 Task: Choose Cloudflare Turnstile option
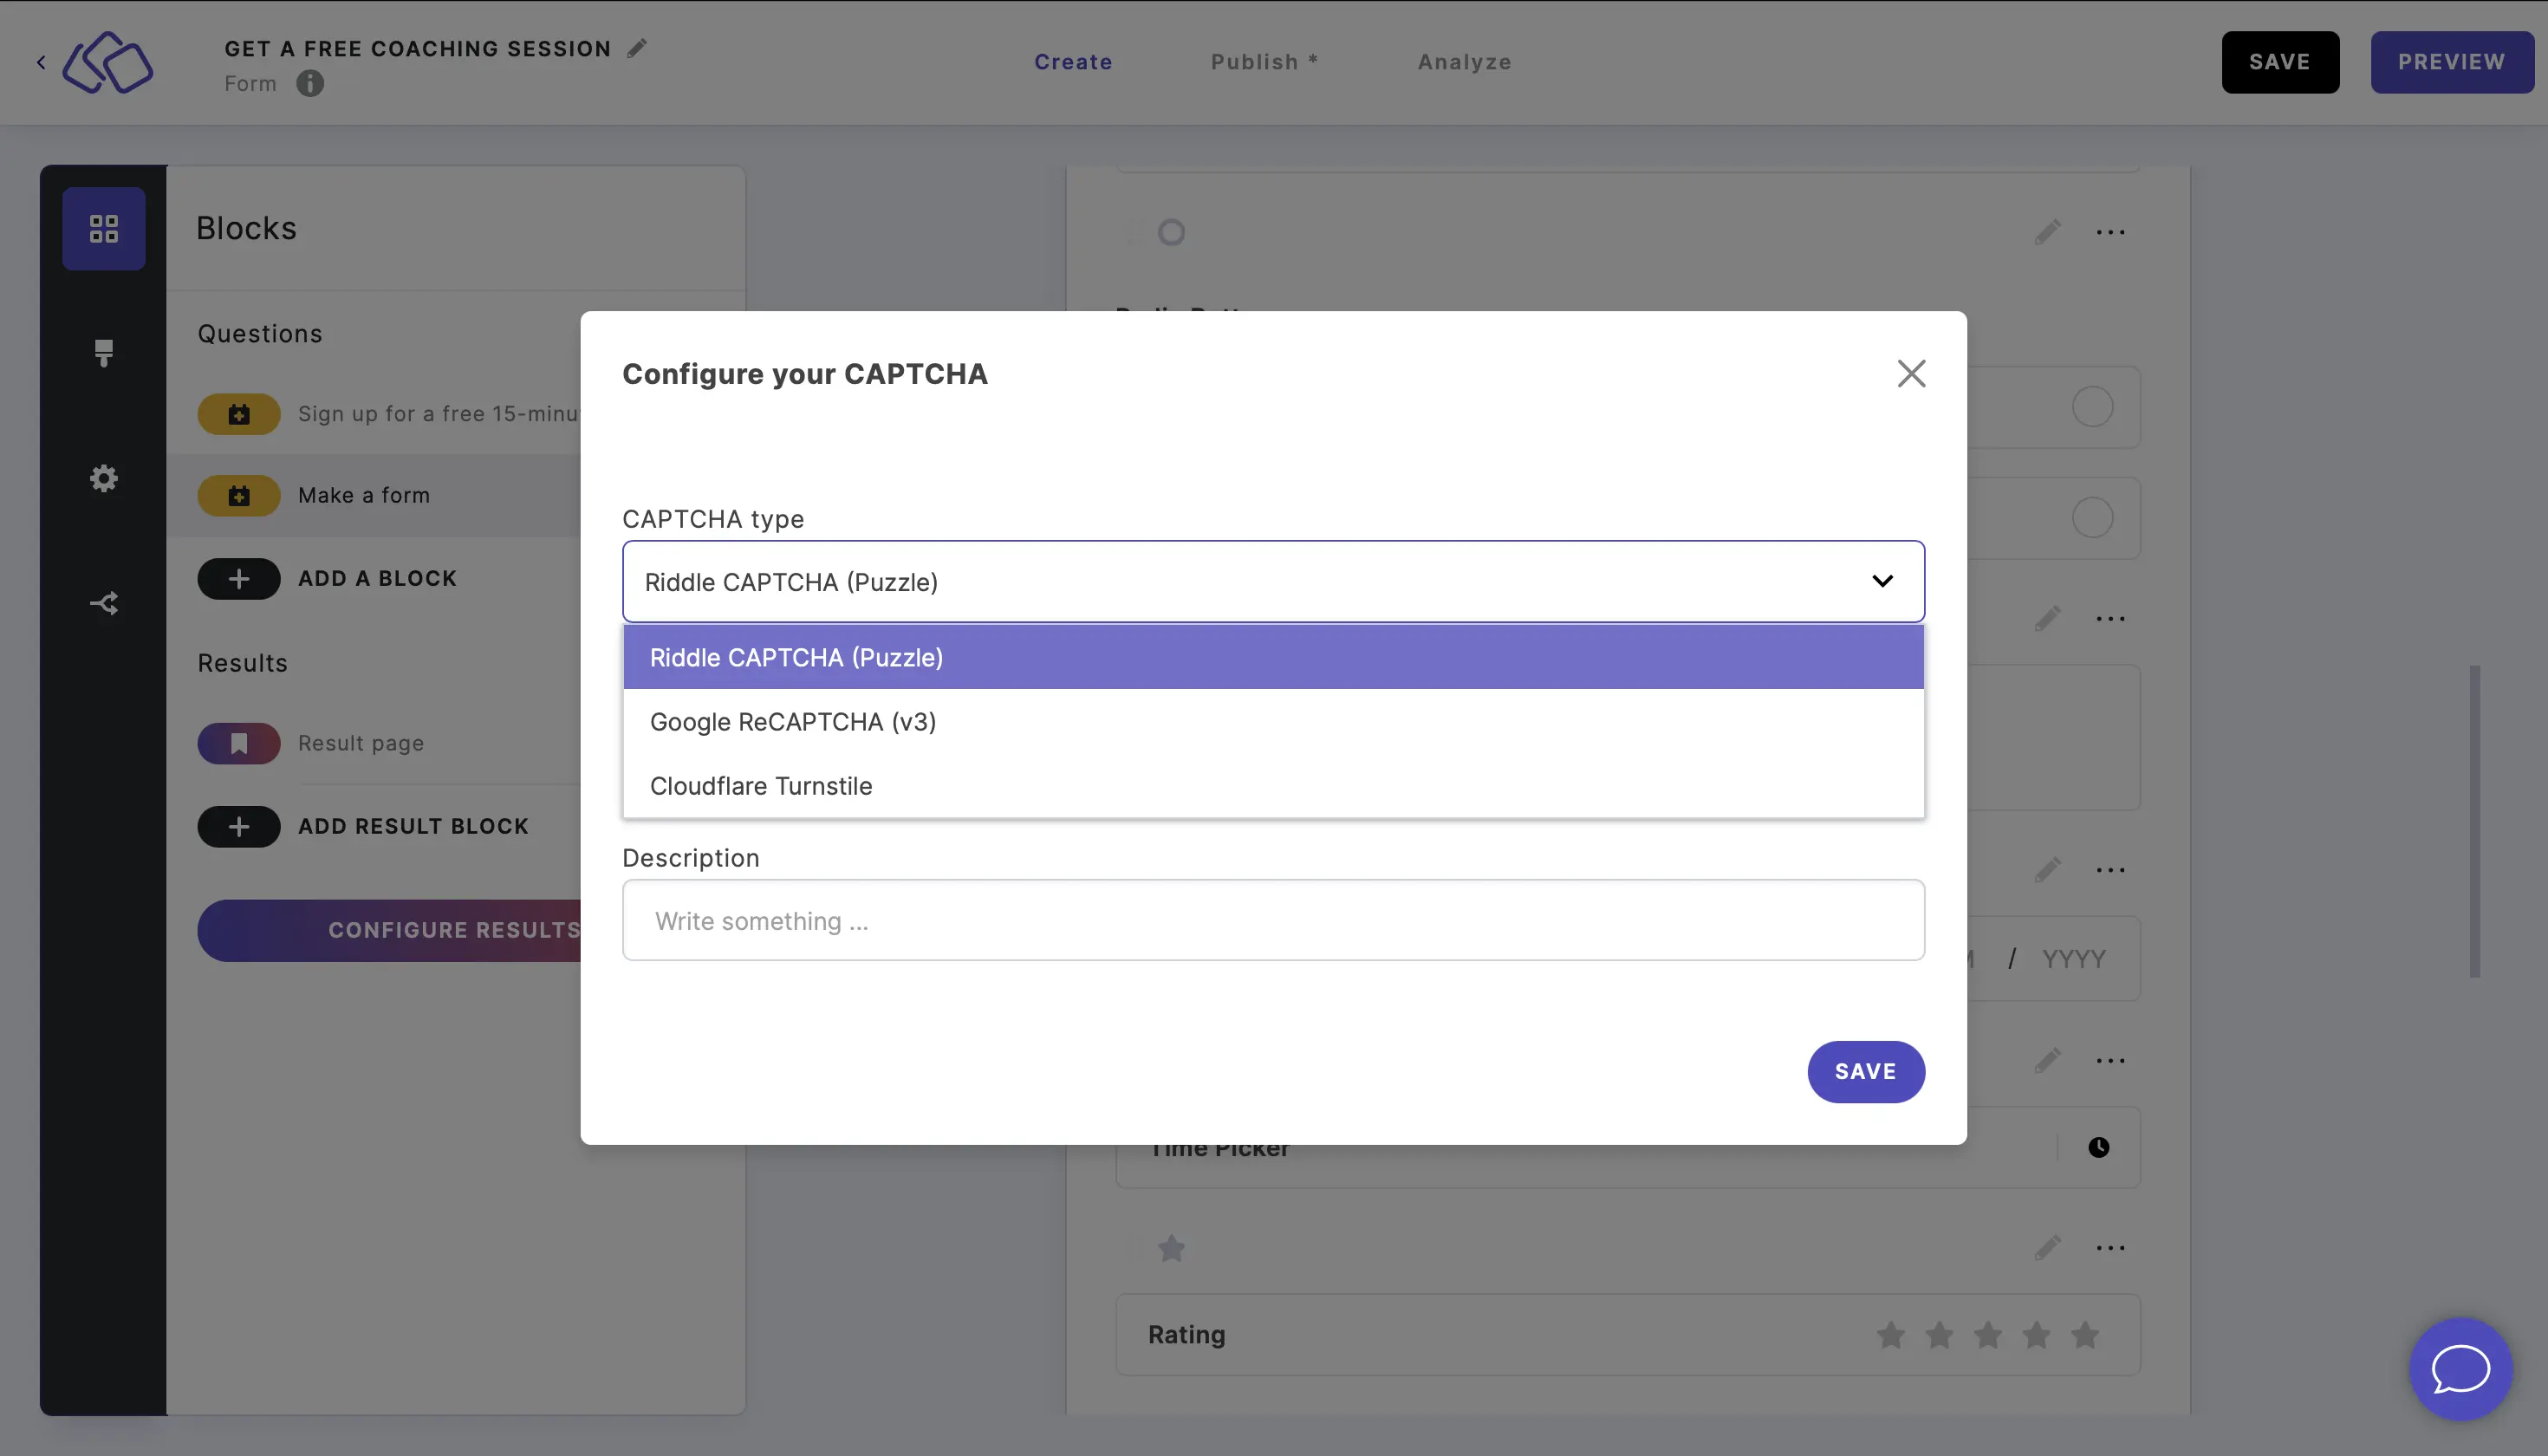point(1273,785)
